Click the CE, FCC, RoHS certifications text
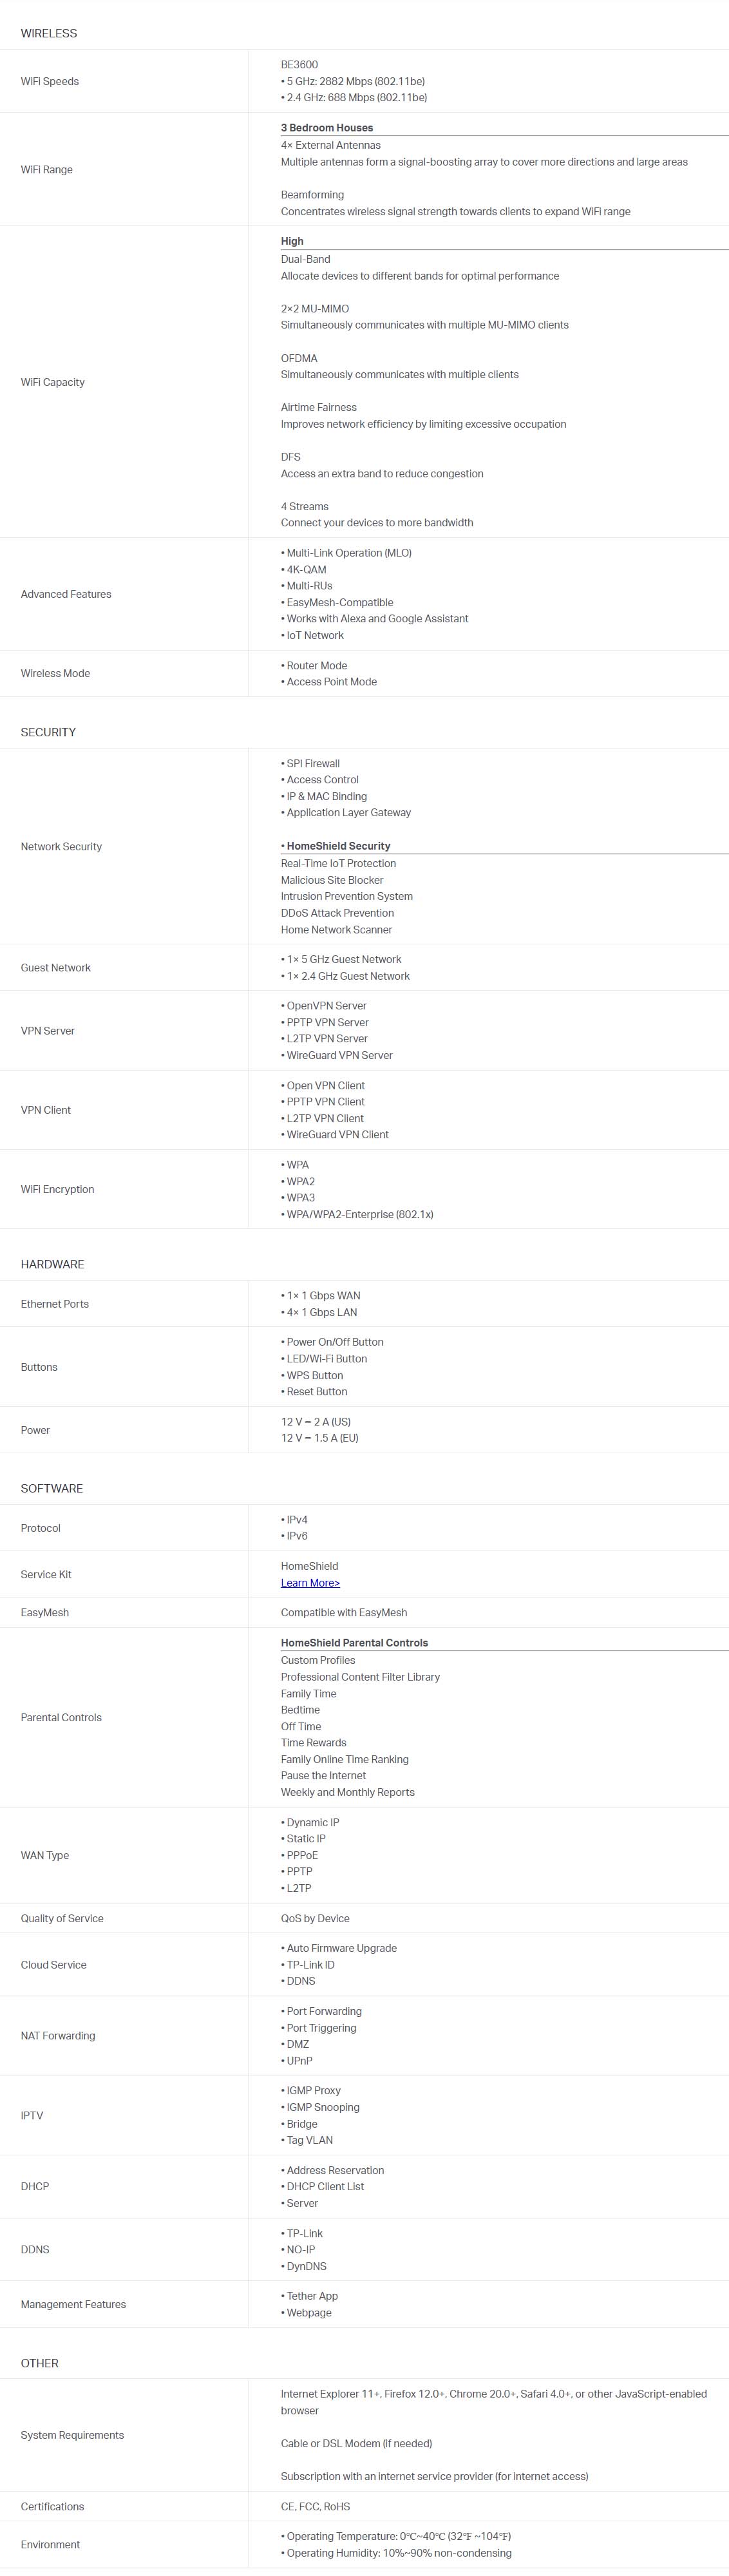This screenshot has width=729, height=2576. click(315, 2506)
